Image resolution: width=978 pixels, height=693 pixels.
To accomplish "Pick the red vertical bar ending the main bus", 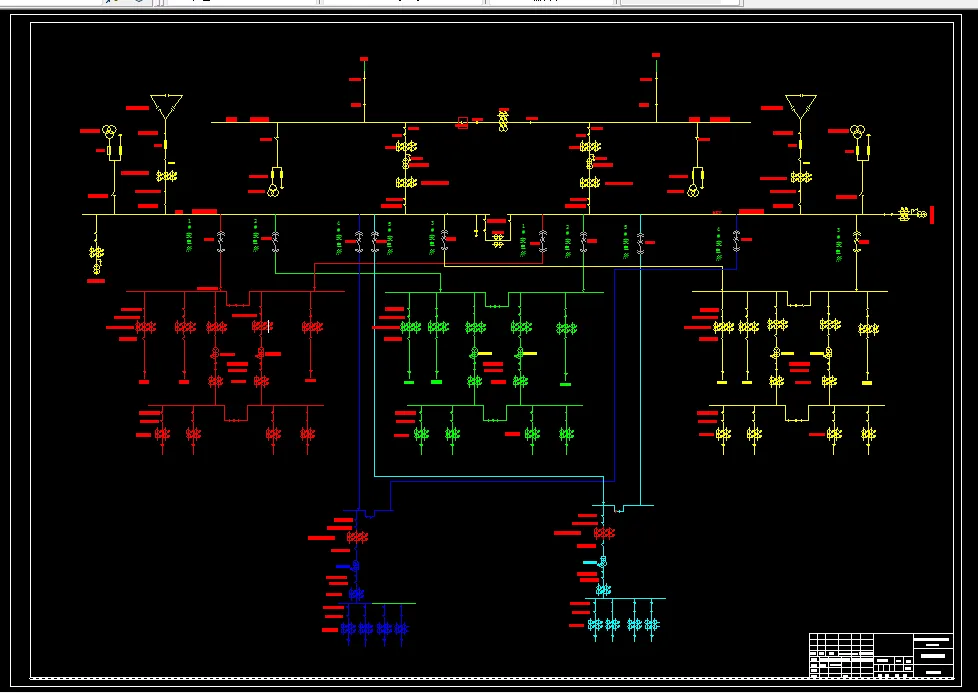I will coord(932,214).
